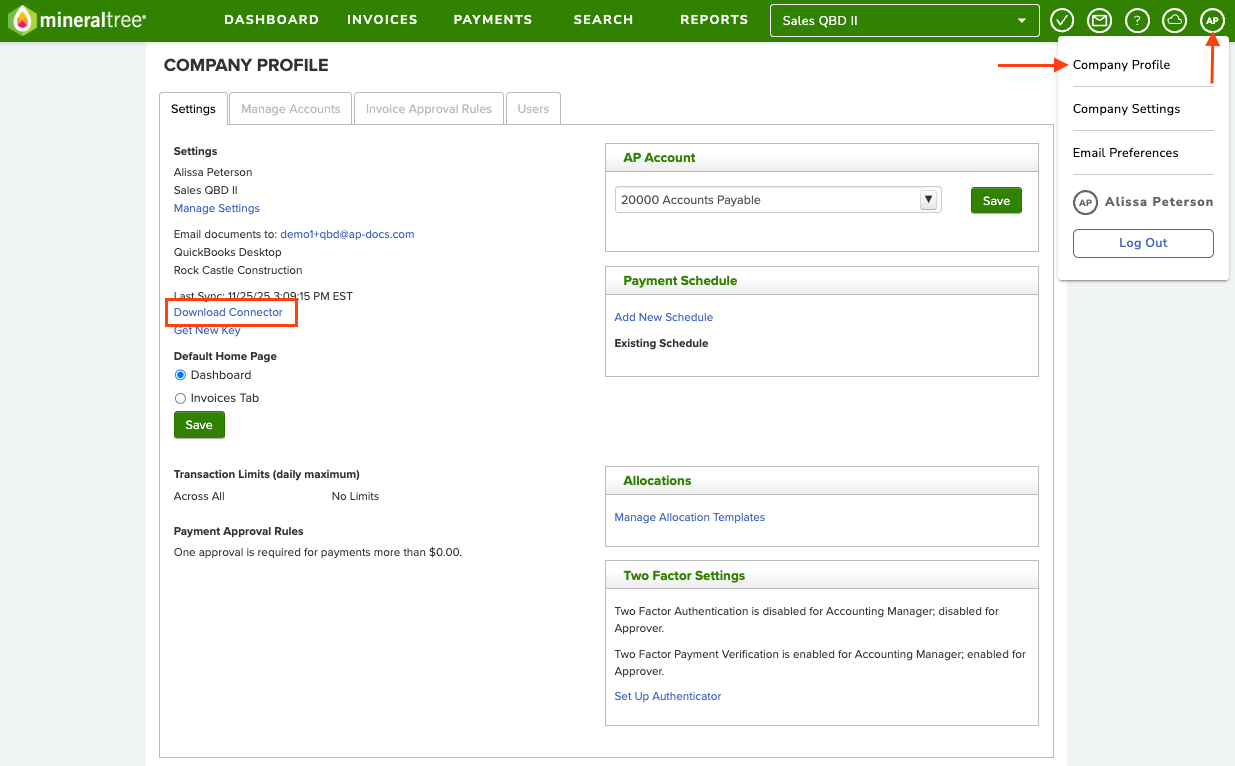This screenshot has height=766, width=1235.
Task: Click the COMPANY PROFILE page heading
Action: pos(246,66)
